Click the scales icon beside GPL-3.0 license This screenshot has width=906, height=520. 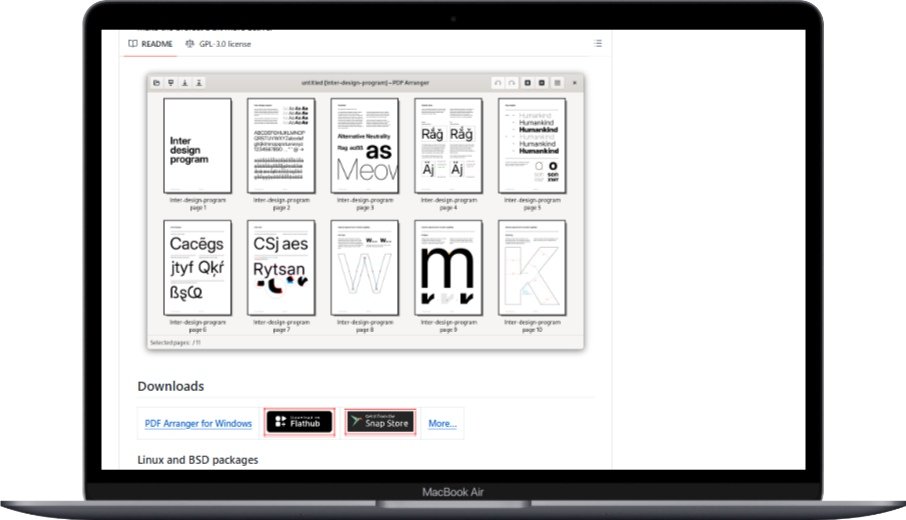pyautogui.click(x=190, y=44)
